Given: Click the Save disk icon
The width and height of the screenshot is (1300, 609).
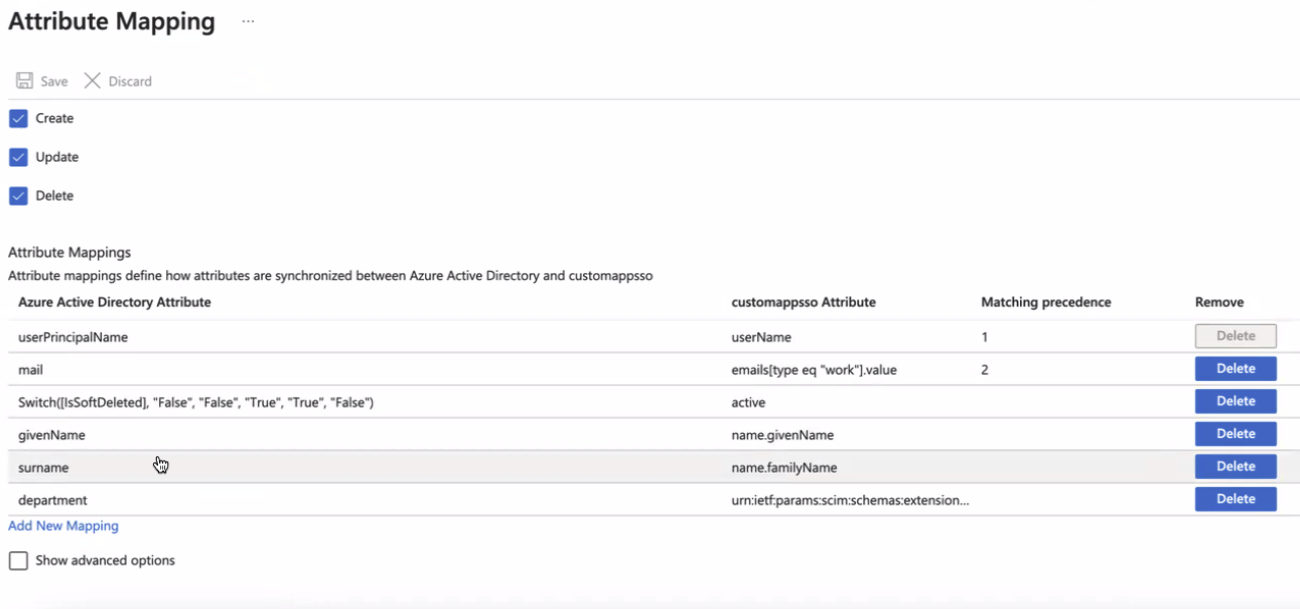Looking at the screenshot, I should [24, 81].
